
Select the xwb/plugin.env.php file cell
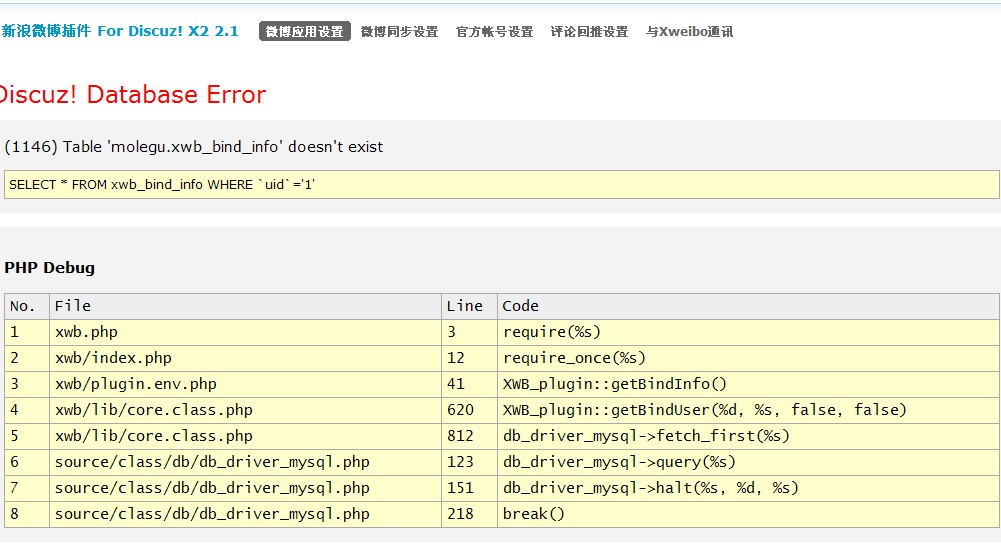245,384
